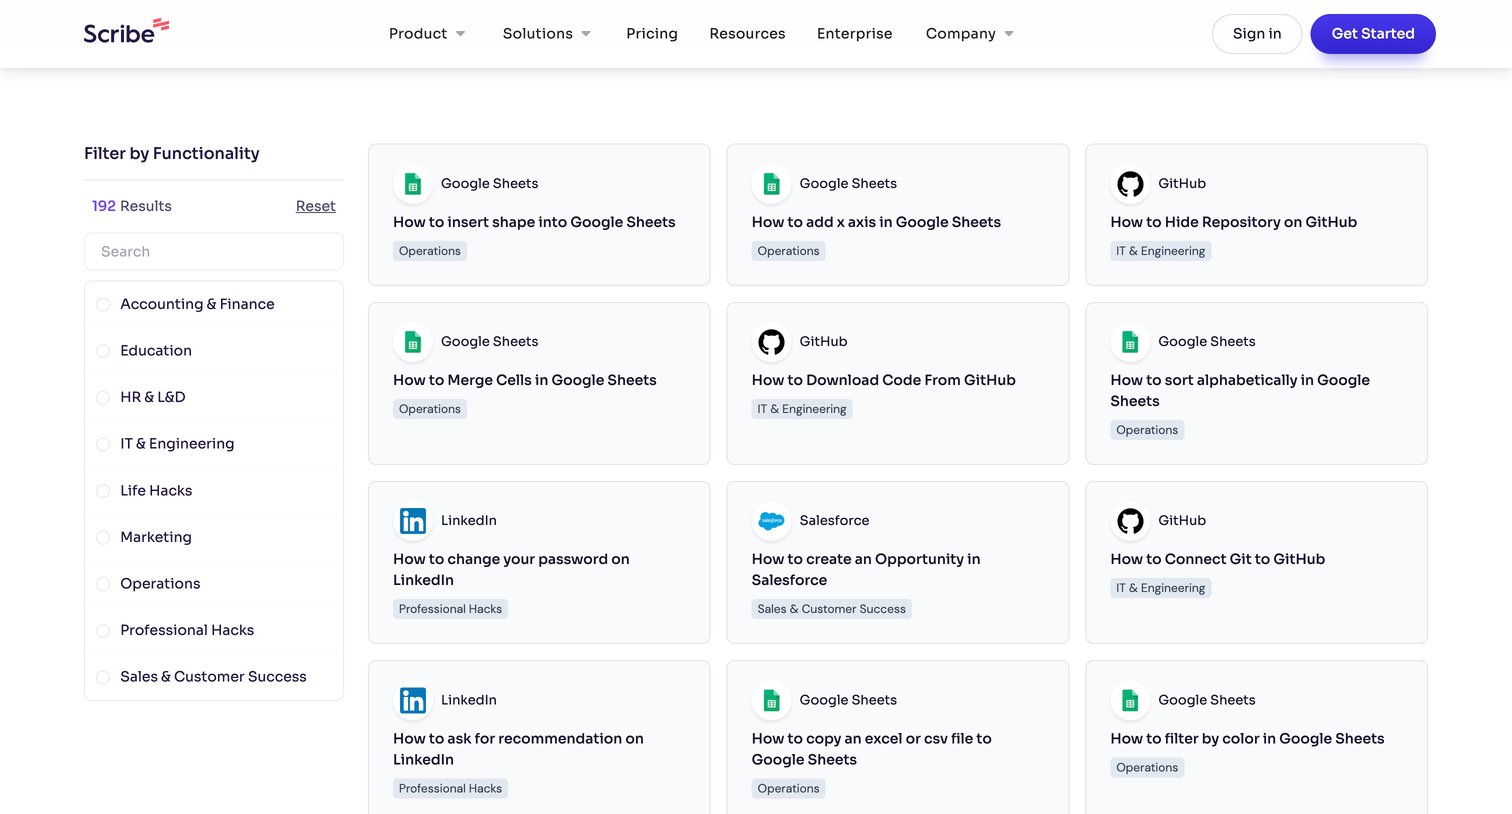Click Google Sheets icon on insert shape card
The image size is (1512, 814).
click(412, 184)
